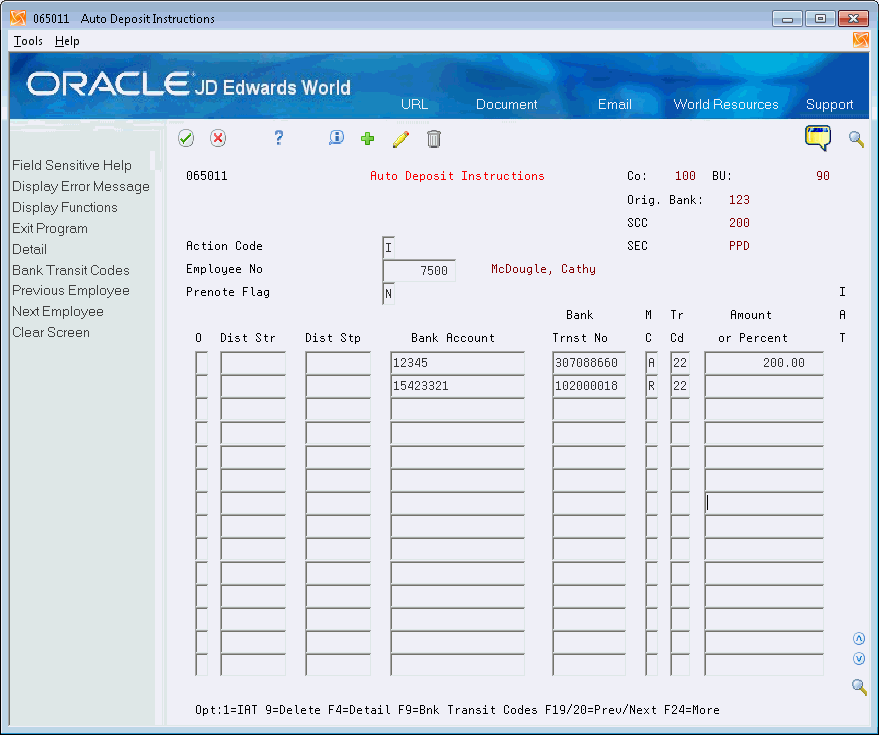The height and width of the screenshot is (735, 879).
Task: Close the Auto Deposit Instructions window
Action: (853, 19)
